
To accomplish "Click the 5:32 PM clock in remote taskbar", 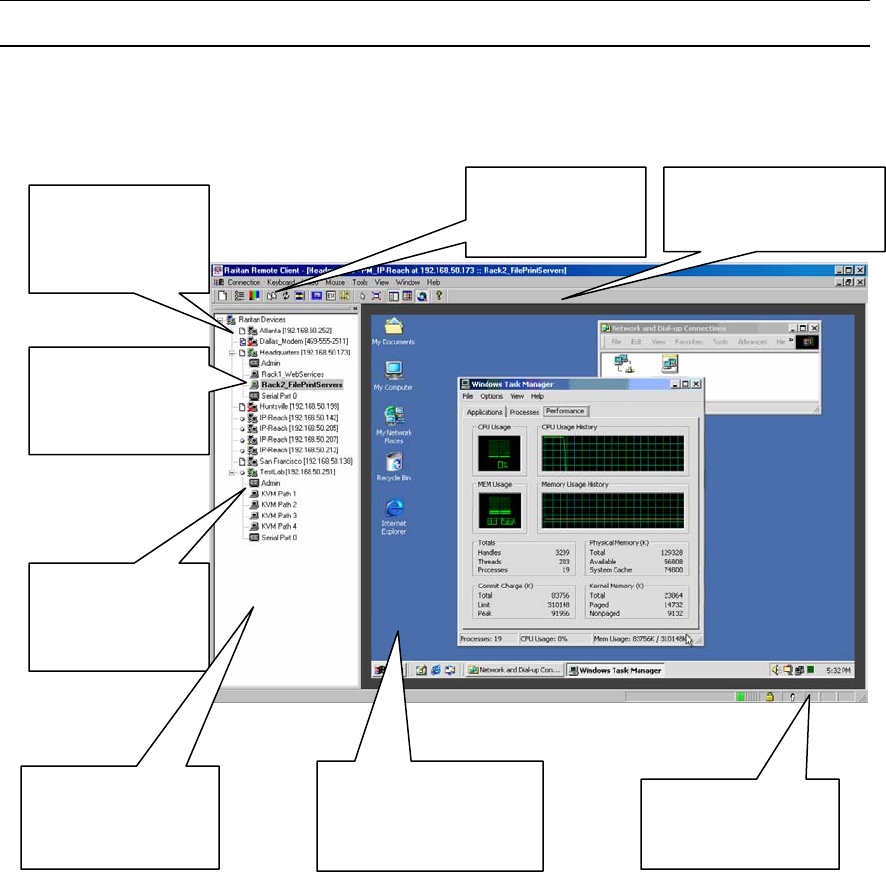I will tap(838, 671).
